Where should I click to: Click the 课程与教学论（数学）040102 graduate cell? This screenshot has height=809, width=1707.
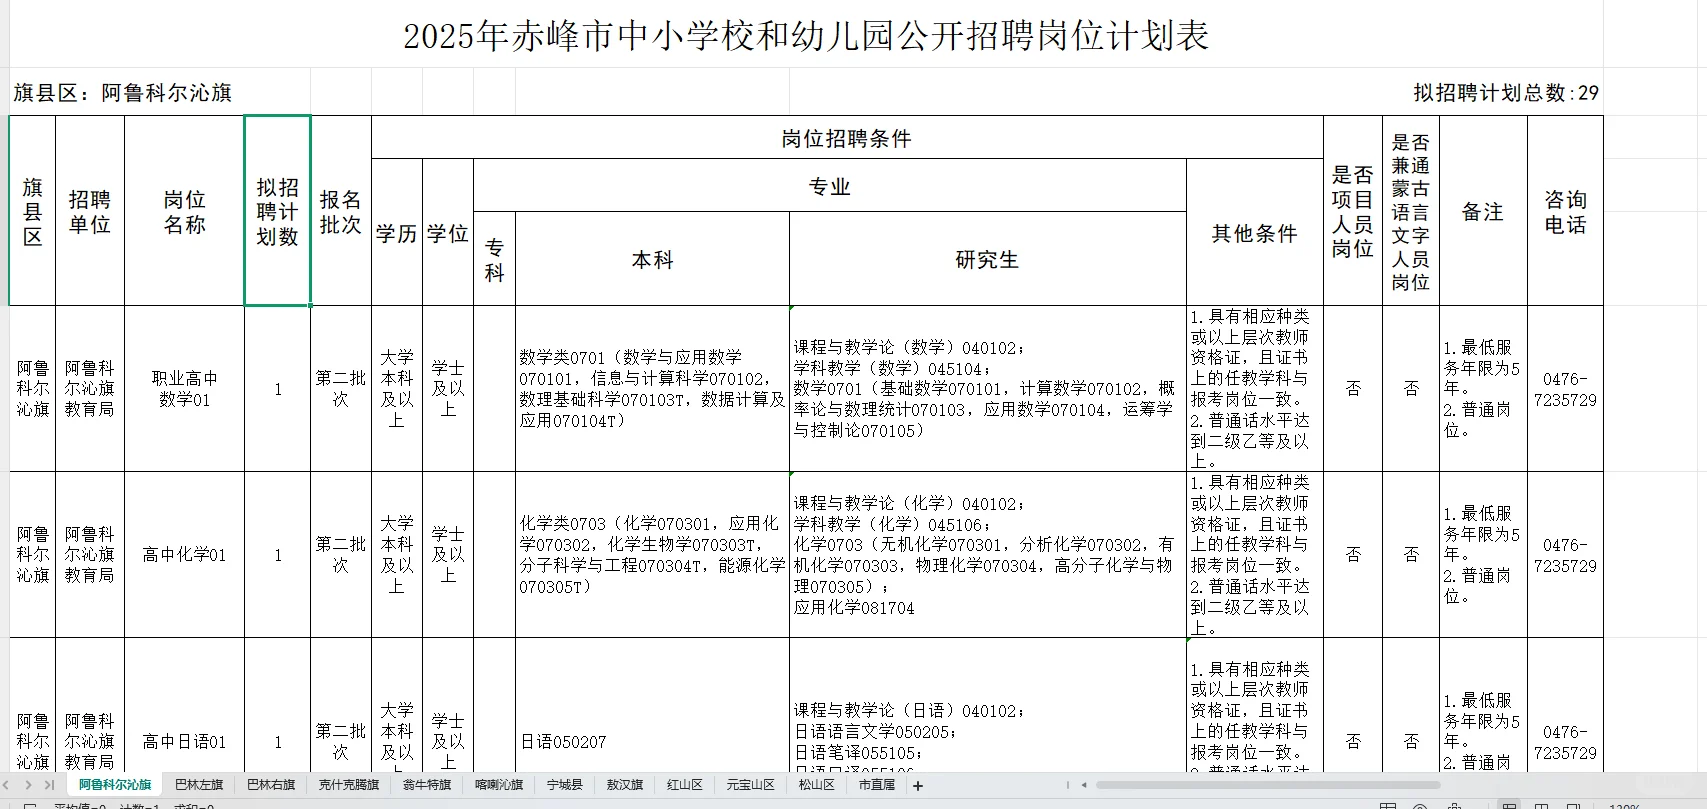click(x=988, y=389)
